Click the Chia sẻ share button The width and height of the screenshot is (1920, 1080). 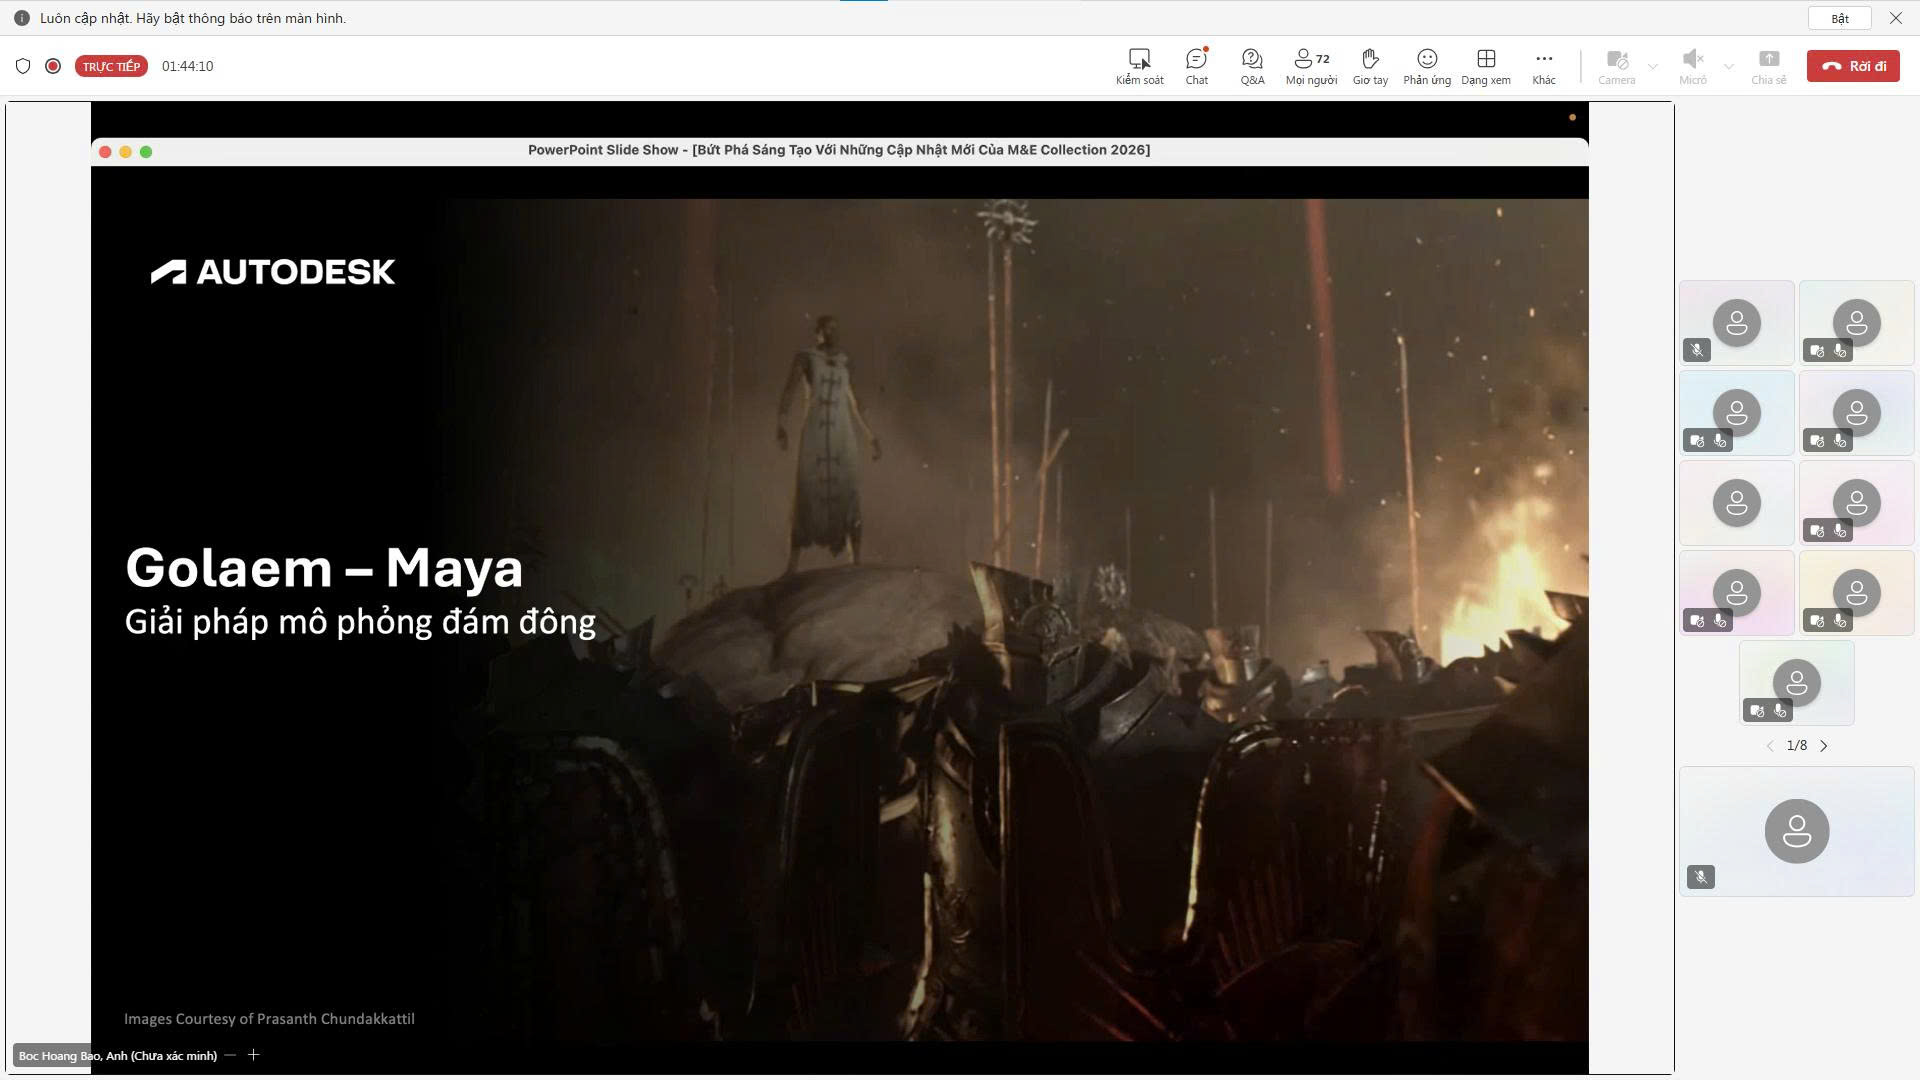click(1768, 66)
